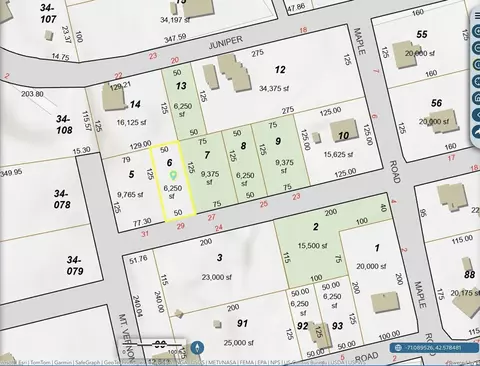Click the green marker pin in lot 6

tap(173, 175)
